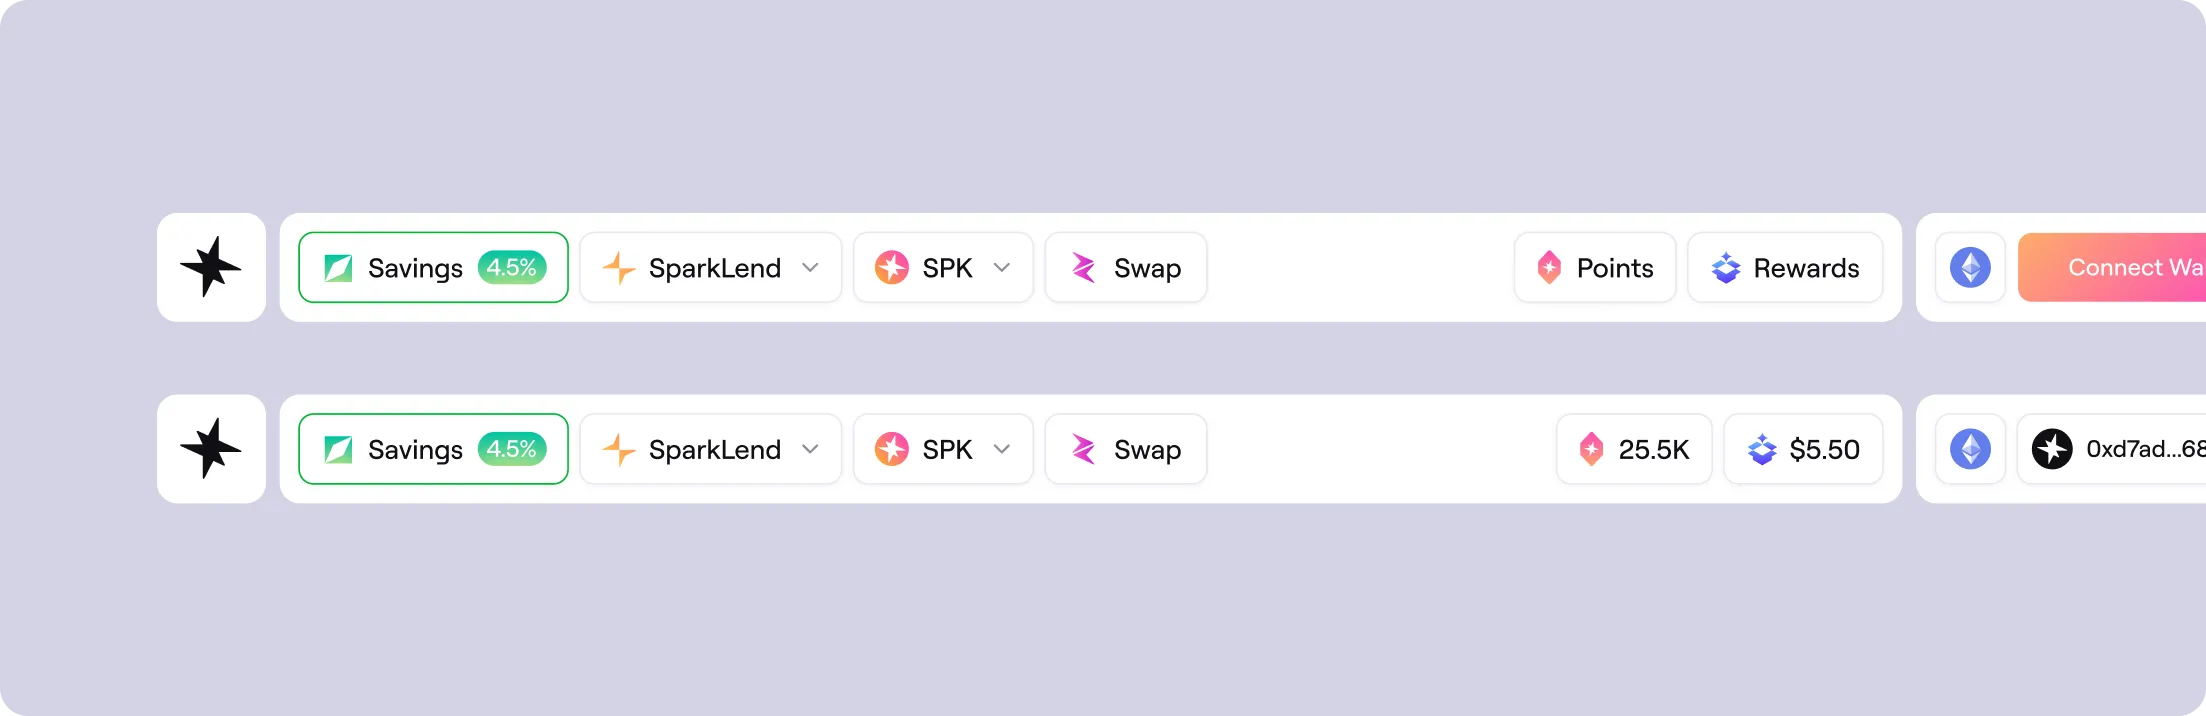
Task: Click the Ethereum network icon
Action: point(1969,267)
